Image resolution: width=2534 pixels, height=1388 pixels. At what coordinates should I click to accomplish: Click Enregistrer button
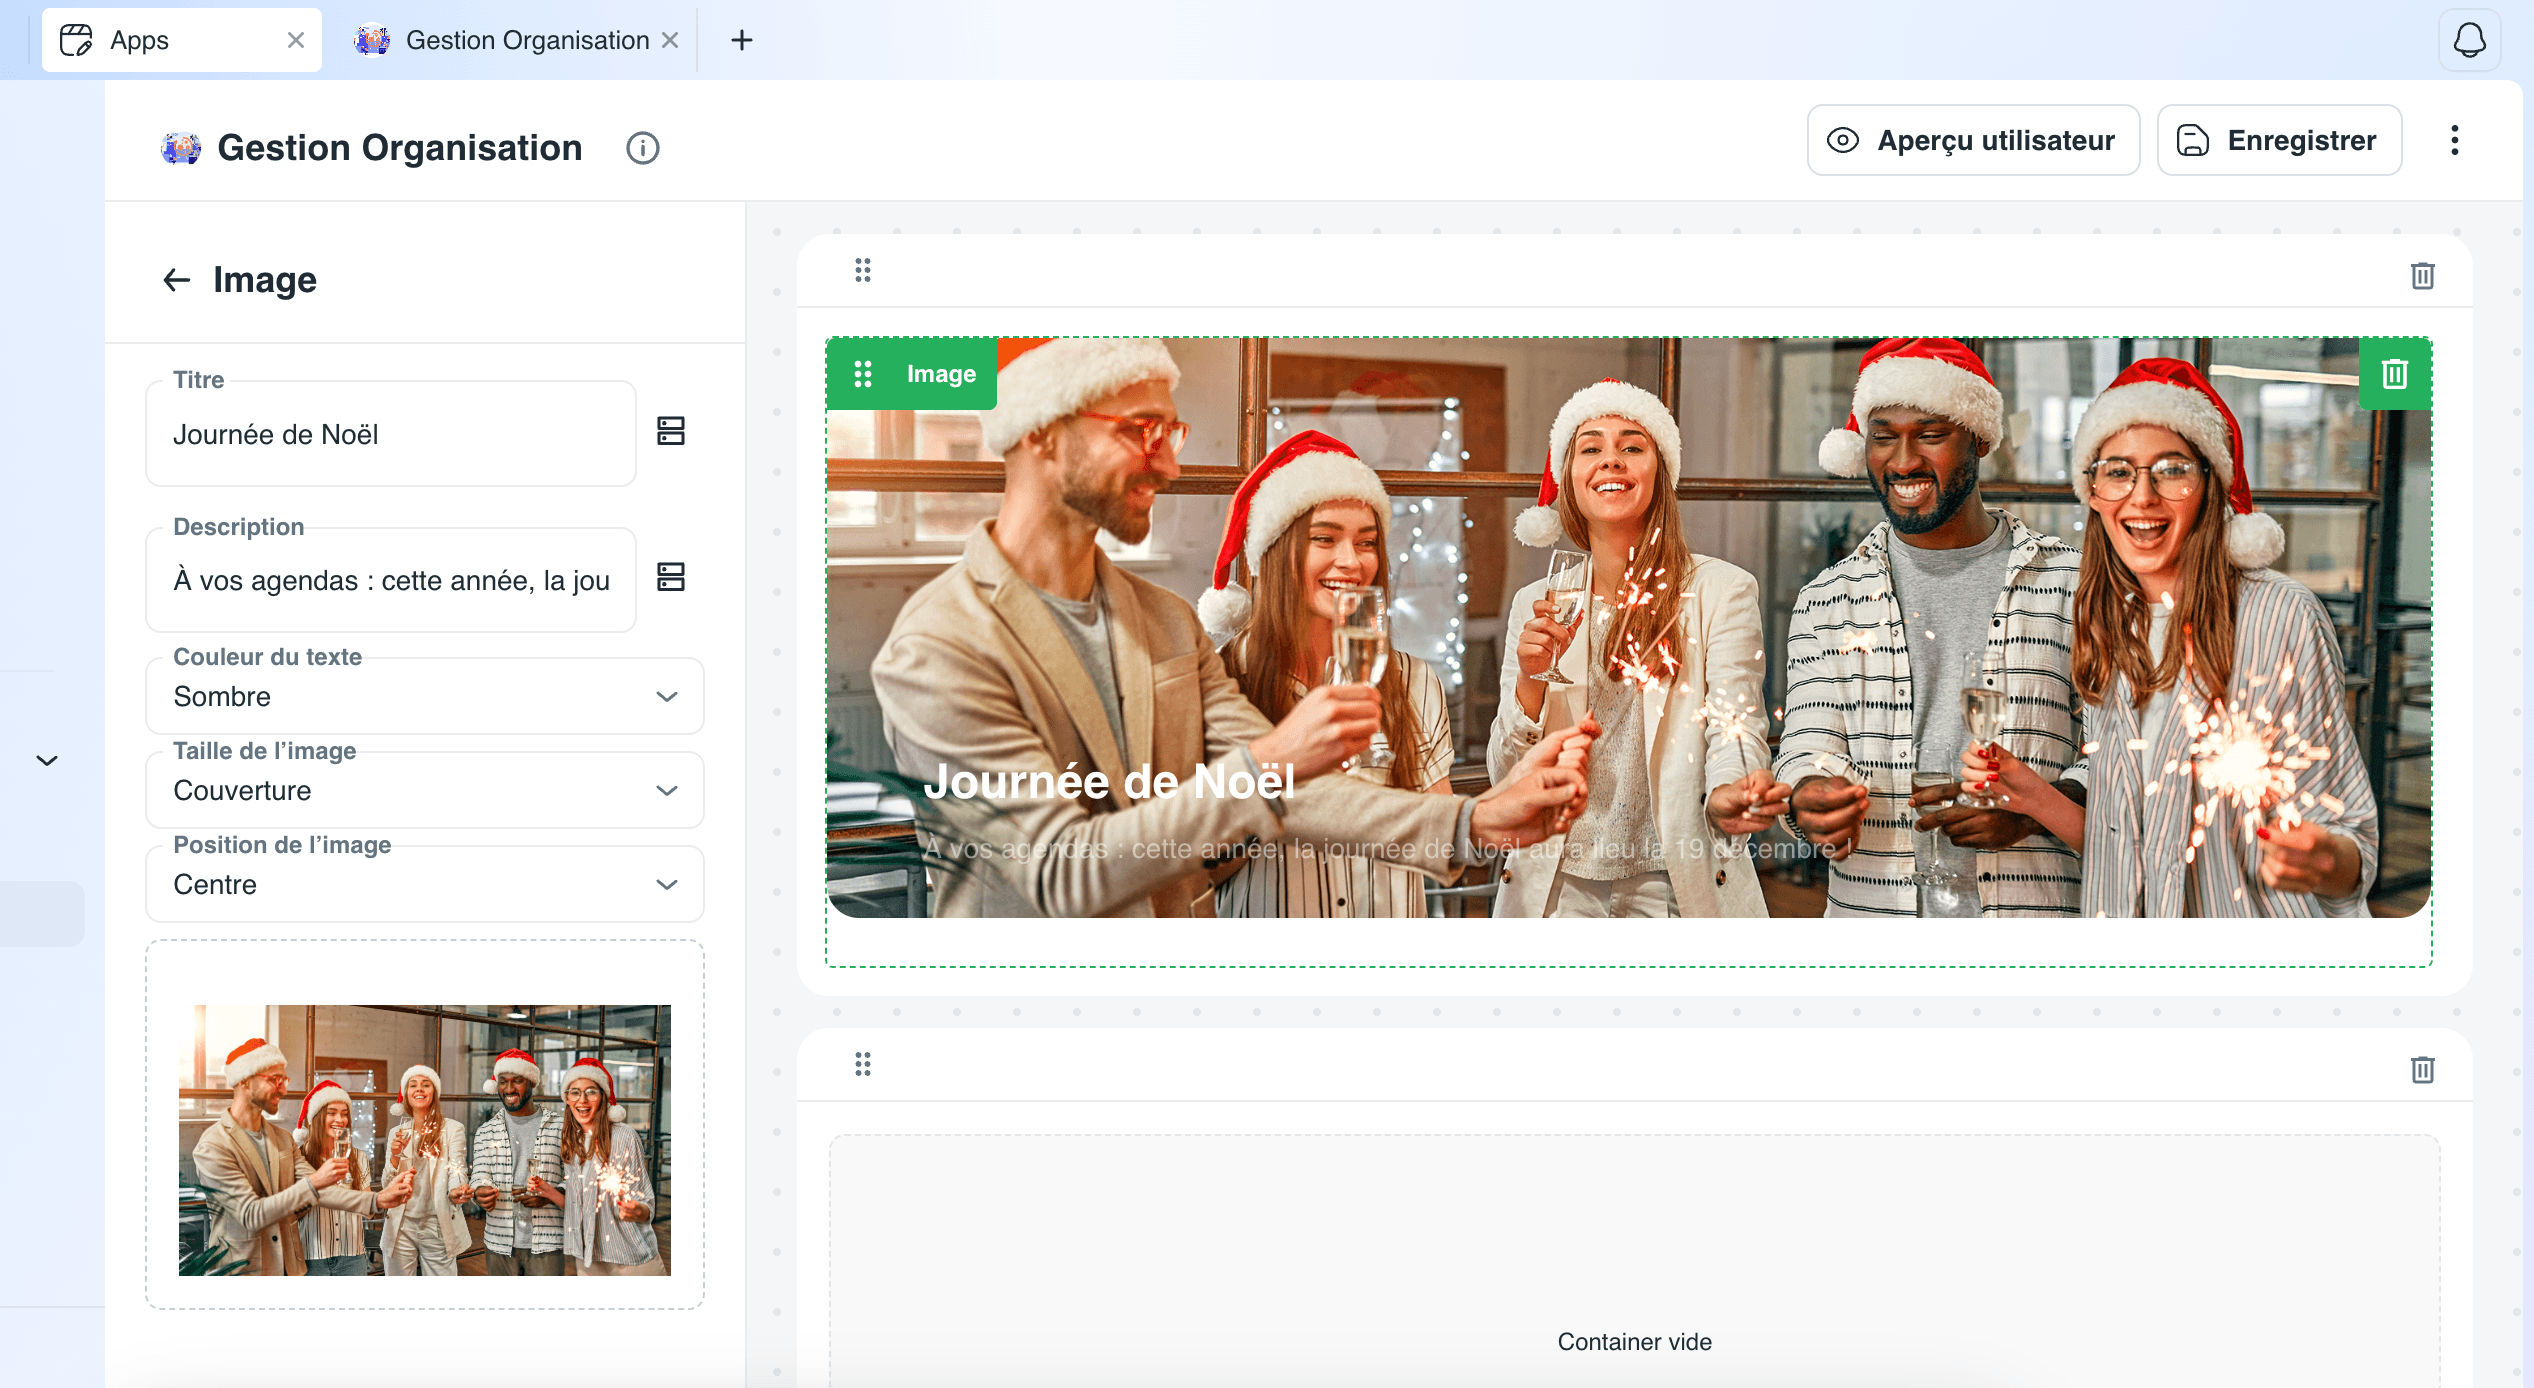(2279, 140)
